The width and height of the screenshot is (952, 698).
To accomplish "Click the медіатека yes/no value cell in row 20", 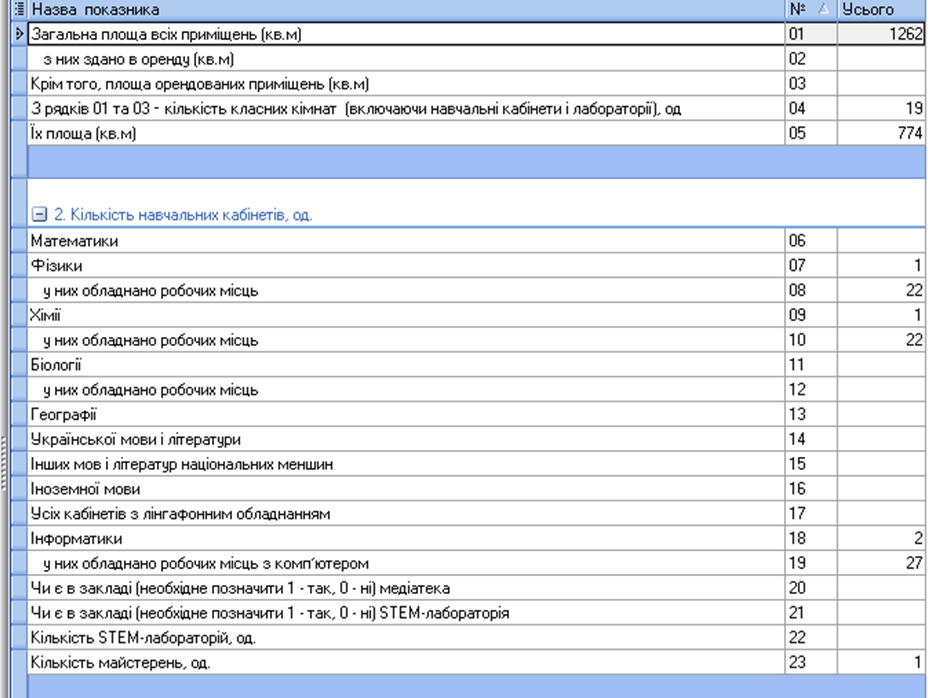I will pos(881,588).
